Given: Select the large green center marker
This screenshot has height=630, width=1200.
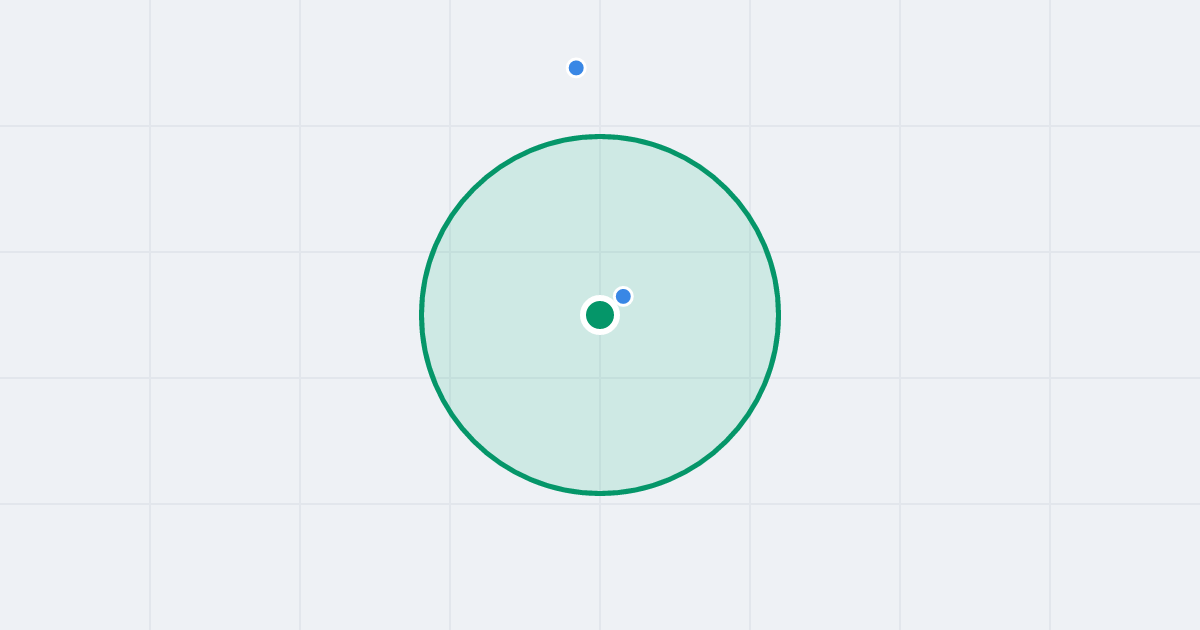Looking at the screenshot, I should 600,315.
